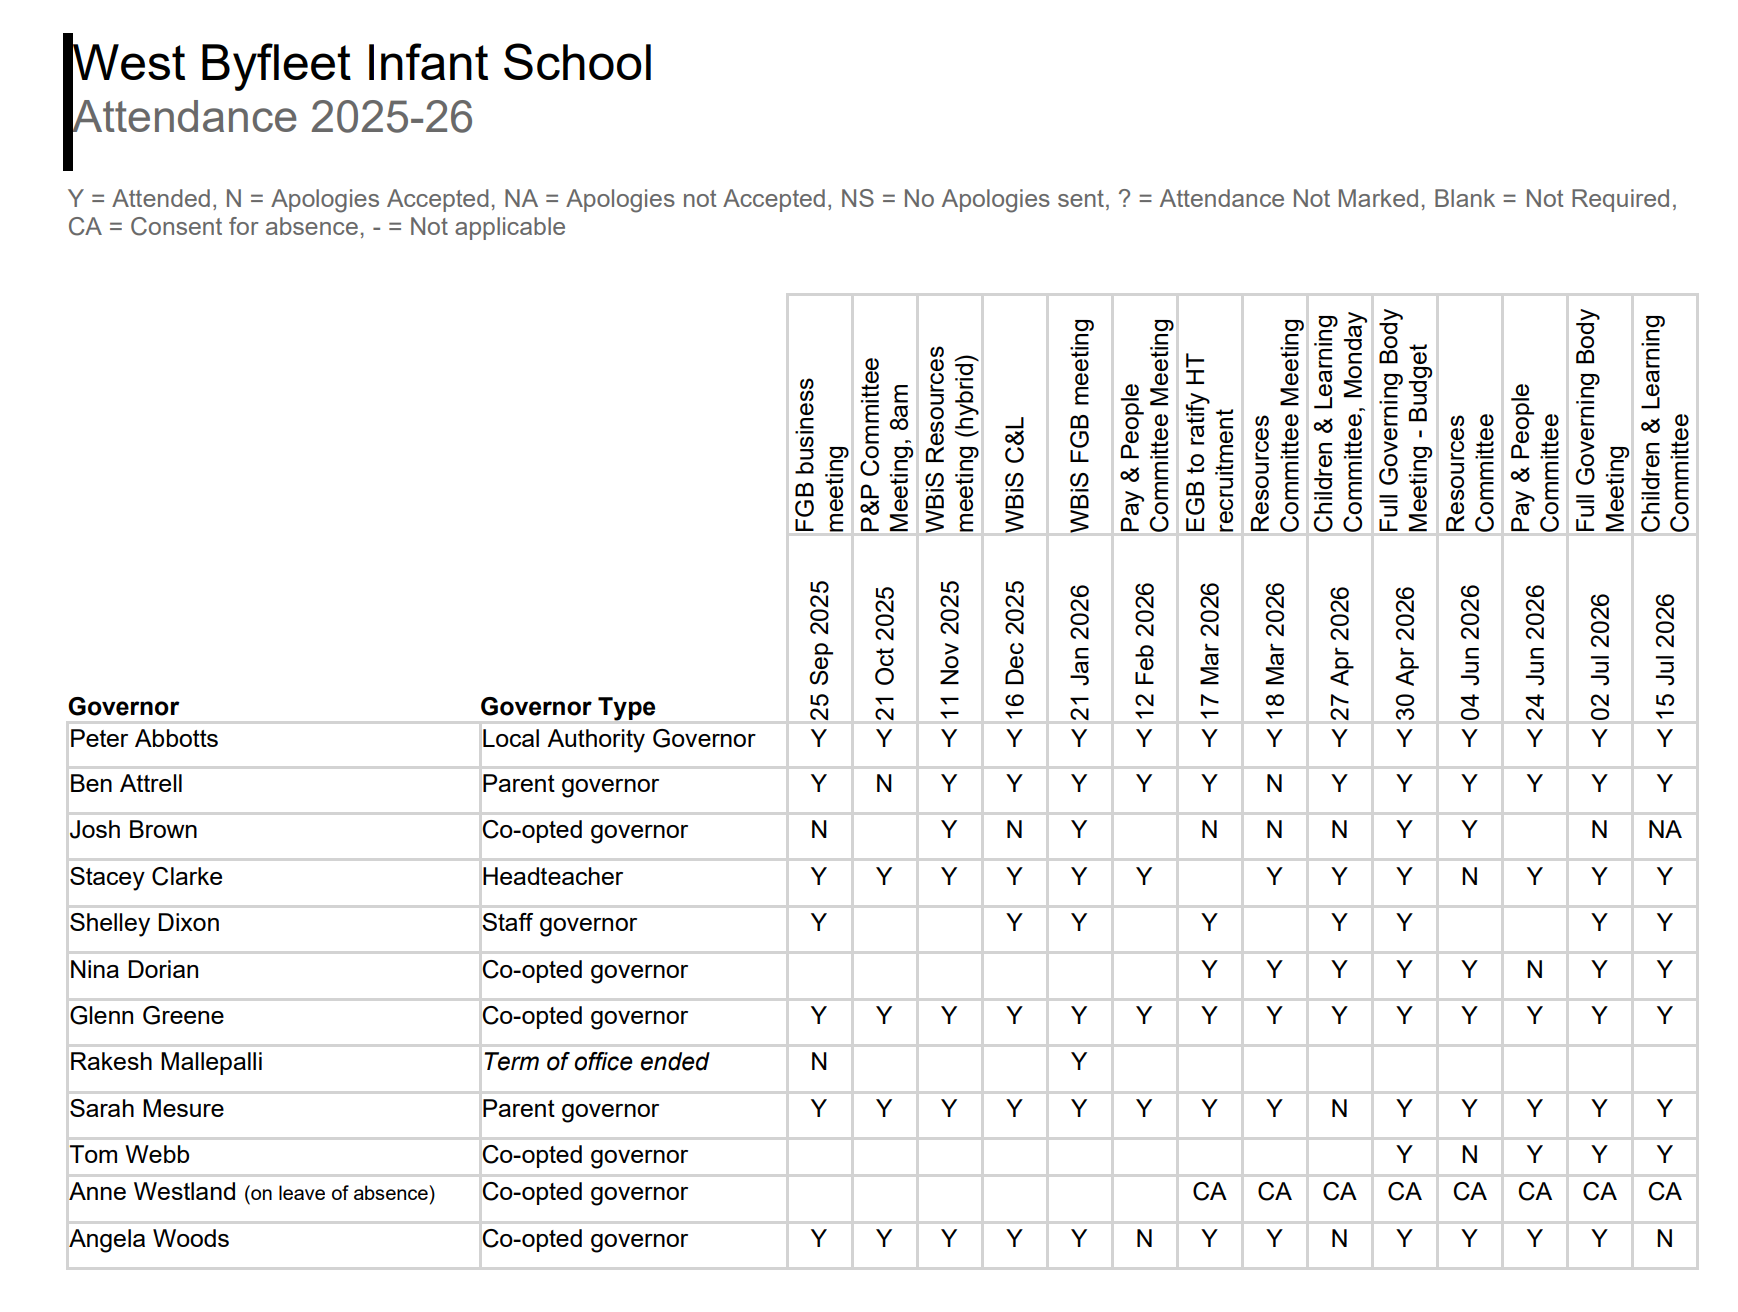Click the Governor Type column header
Screen dimensions: 1738x1312
[x=568, y=707]
